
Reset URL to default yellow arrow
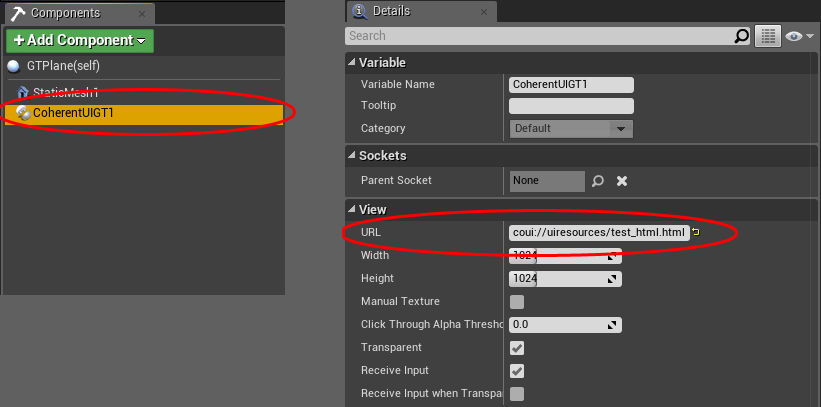point(696,233)
